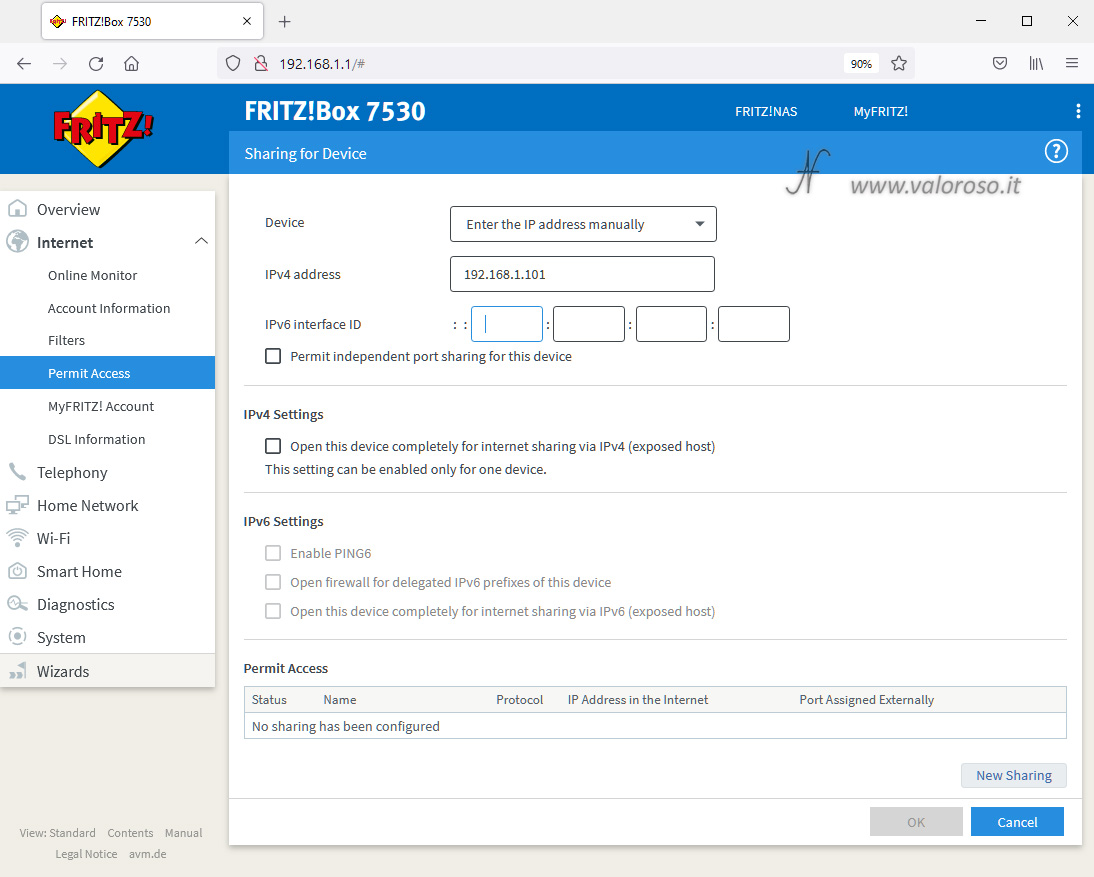Open the Firefox application menu
This screenshot has height=877, width=1094.
click(x=1072, y=63)
